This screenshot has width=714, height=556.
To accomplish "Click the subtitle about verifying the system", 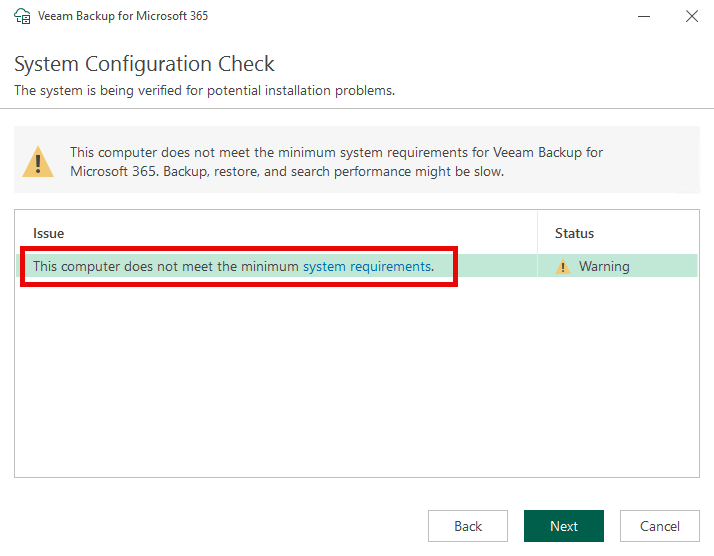I will click(204, 91).
